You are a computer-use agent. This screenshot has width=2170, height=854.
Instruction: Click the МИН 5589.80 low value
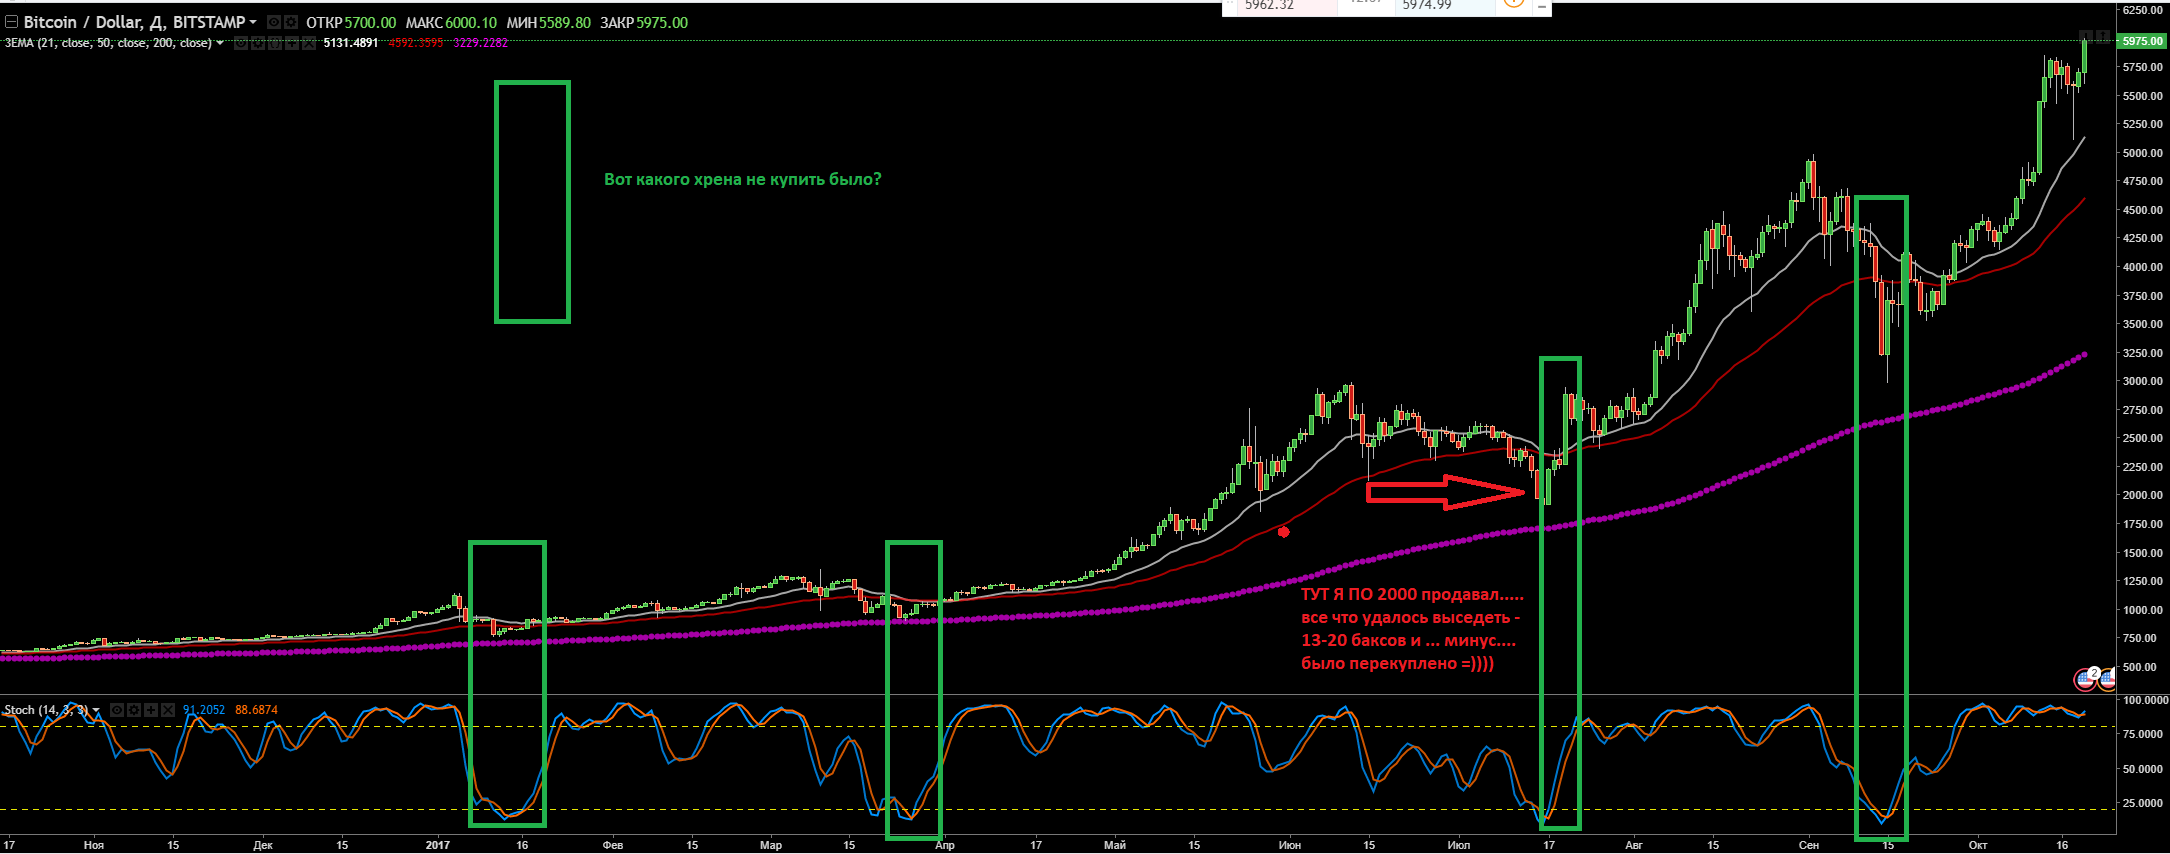pyautogui.click(x=549, y=22)
